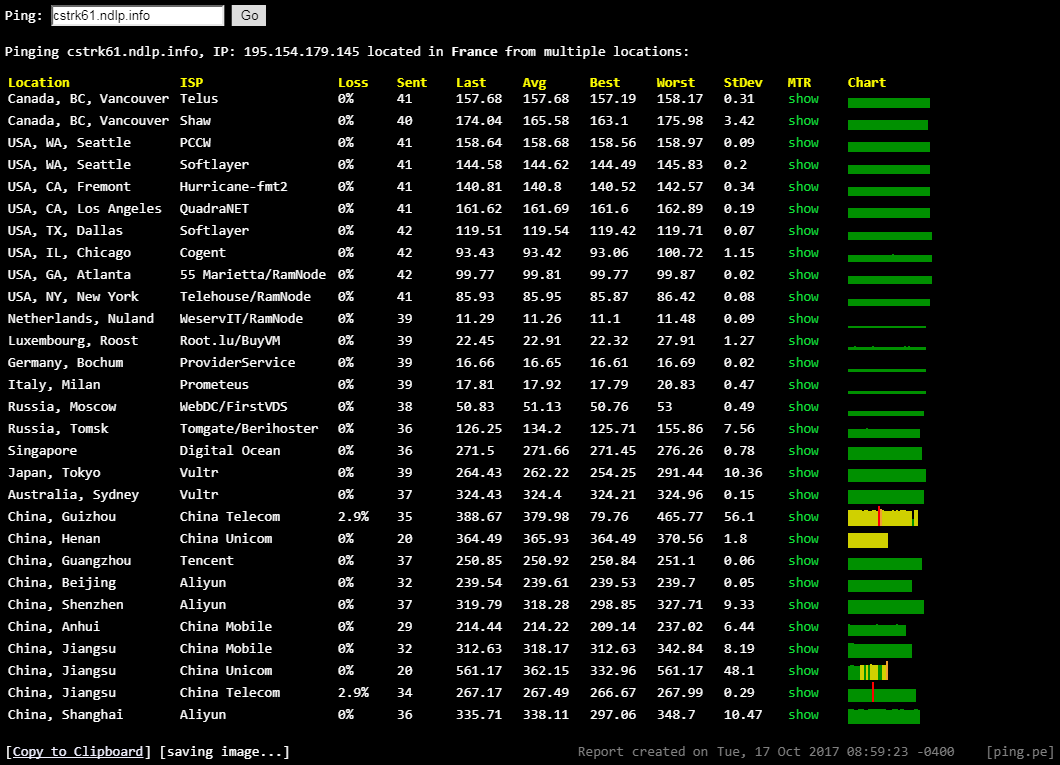The height and width of the screenshot is (765, 1060).
Task: Open MTR for Russia Moscow row
Action: pyautogui.click(x=803, y=407)
